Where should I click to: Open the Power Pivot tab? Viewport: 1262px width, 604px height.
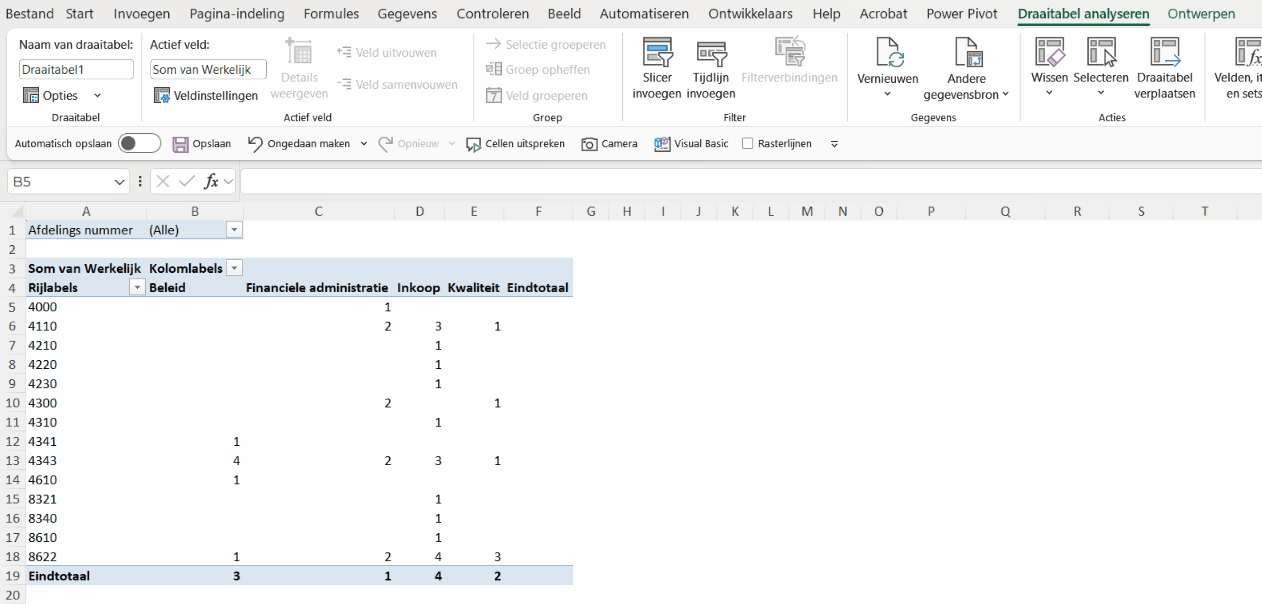(962, 14)
